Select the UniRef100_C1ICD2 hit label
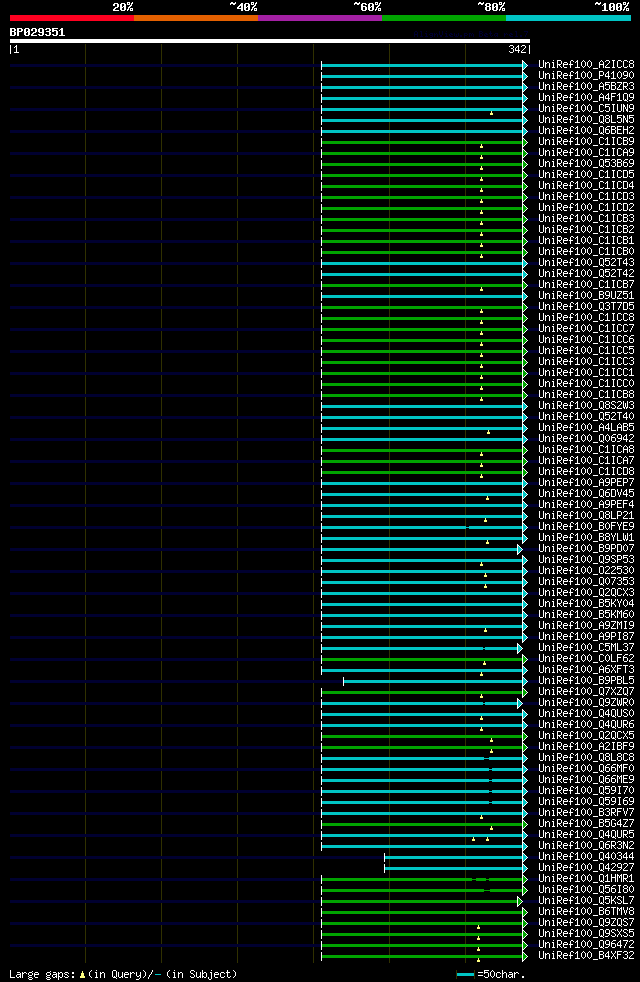This screenshot has height=982, width=640. pyautogui.click(x=586, y=207)
